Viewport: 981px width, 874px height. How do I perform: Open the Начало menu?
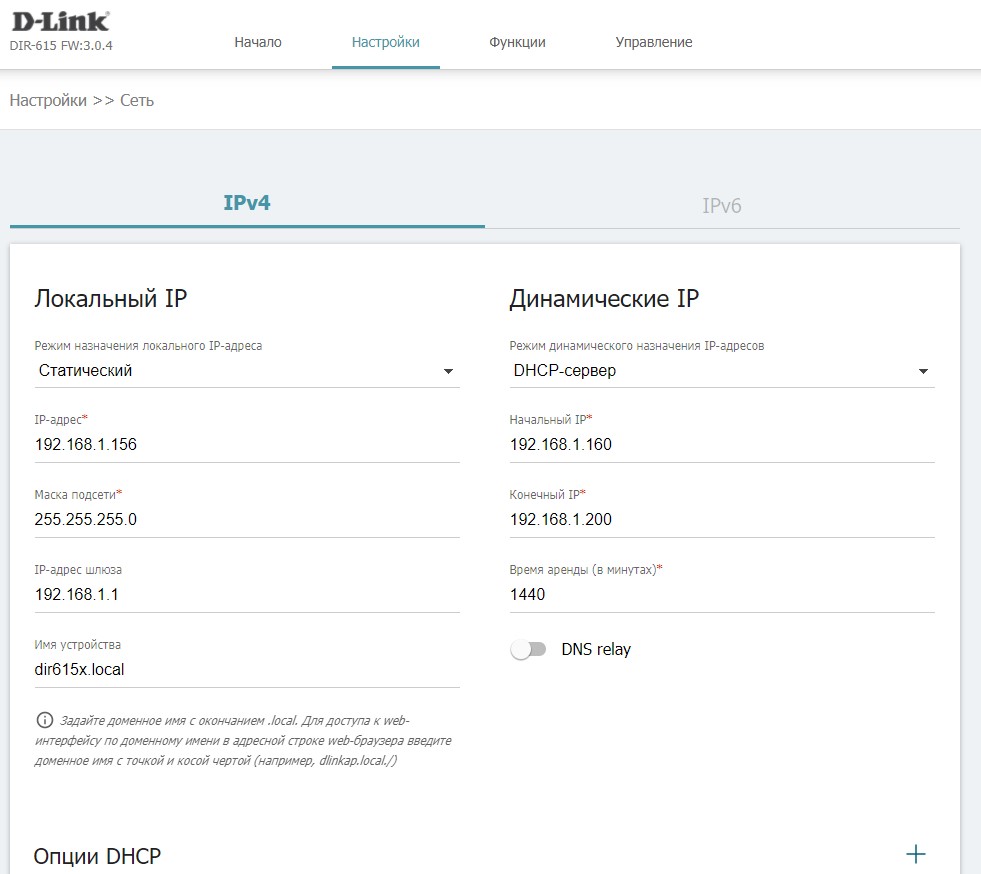[258, 42]
